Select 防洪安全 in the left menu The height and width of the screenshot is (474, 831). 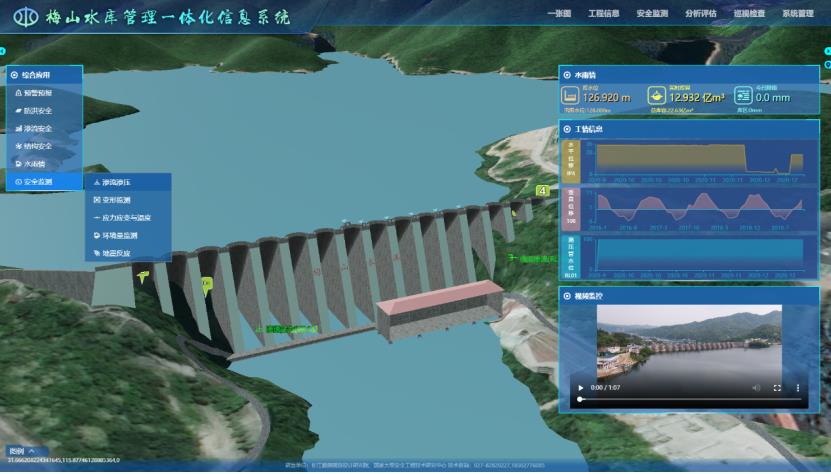click(45, 111)
